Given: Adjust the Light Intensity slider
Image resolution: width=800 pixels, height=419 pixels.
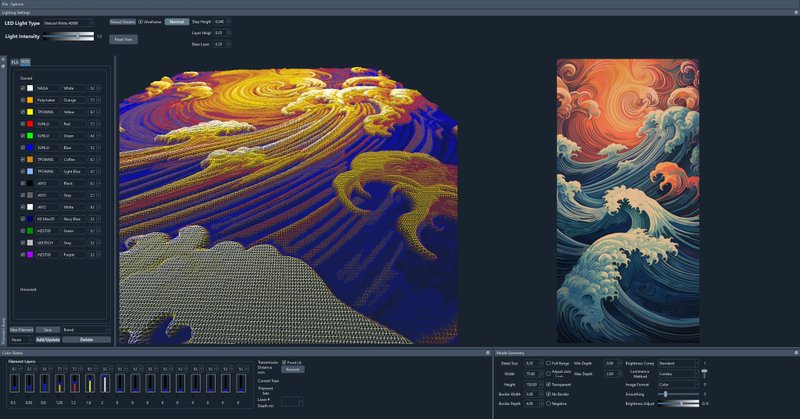Looking at the screenshot, I should (68, 36).
